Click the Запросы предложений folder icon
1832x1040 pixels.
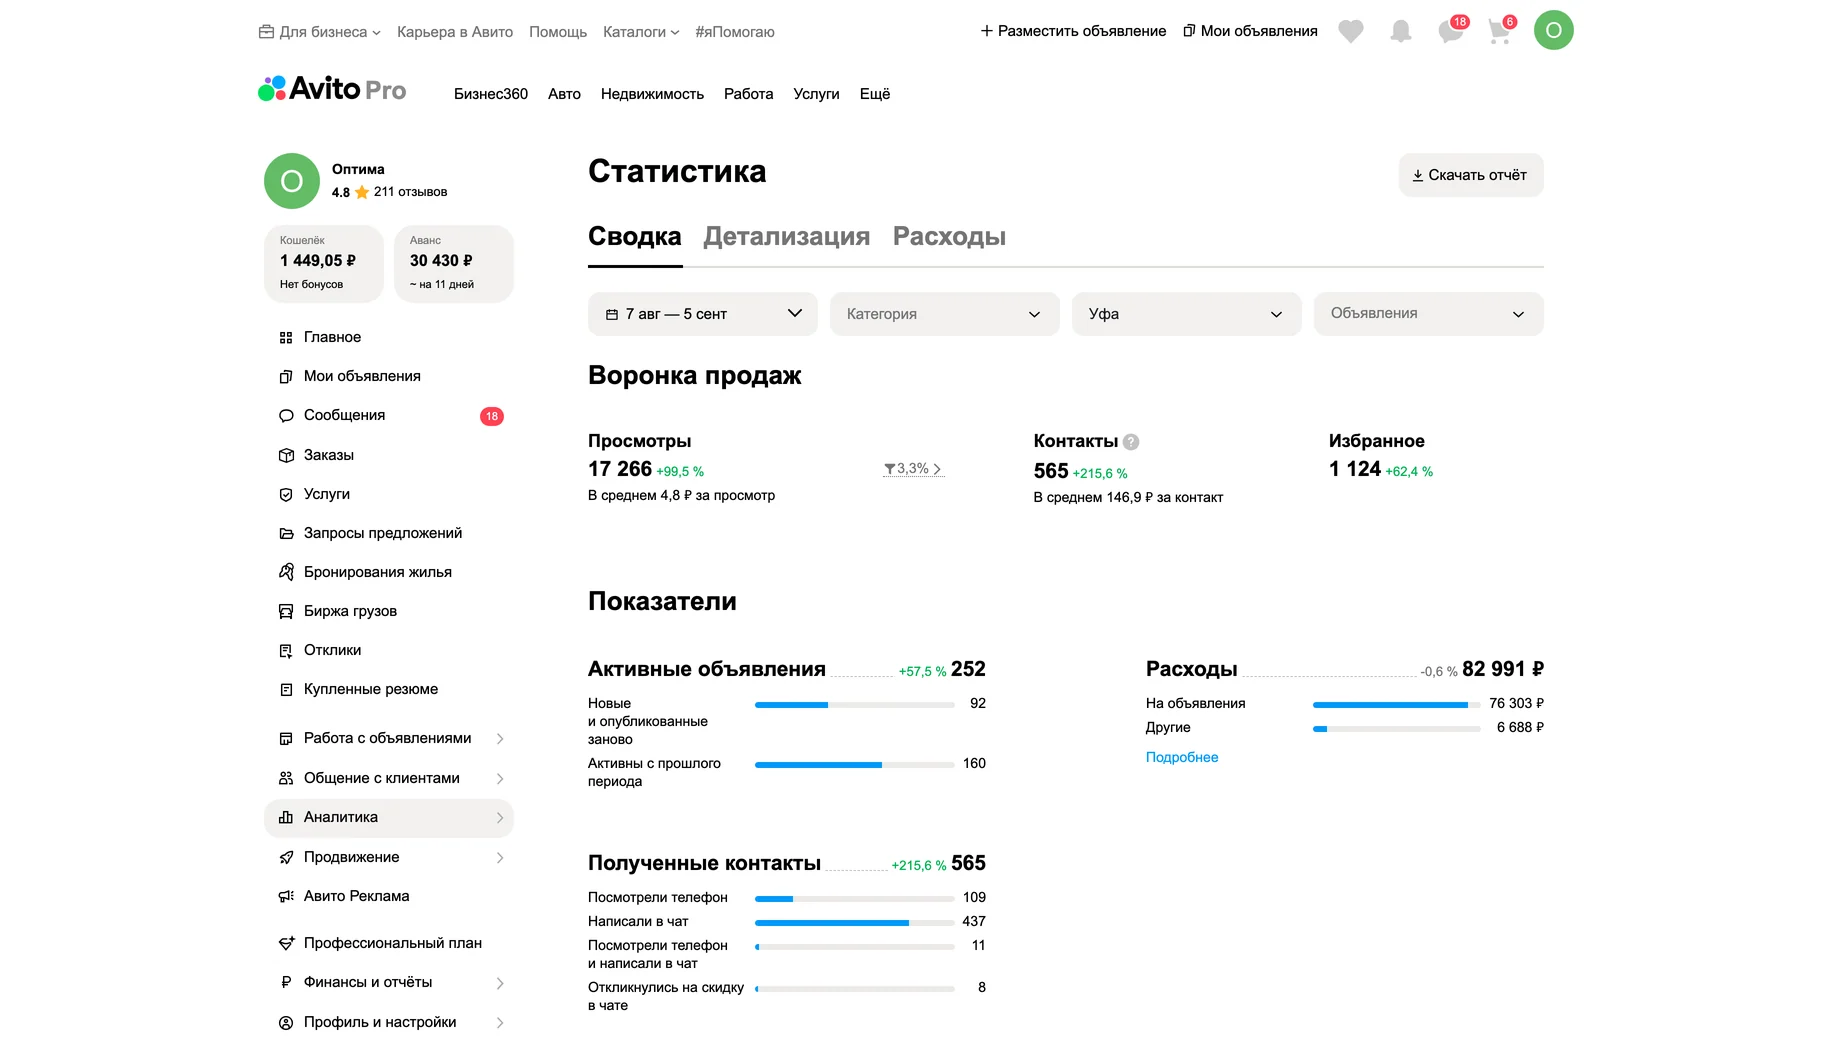[x=286, y=534]
